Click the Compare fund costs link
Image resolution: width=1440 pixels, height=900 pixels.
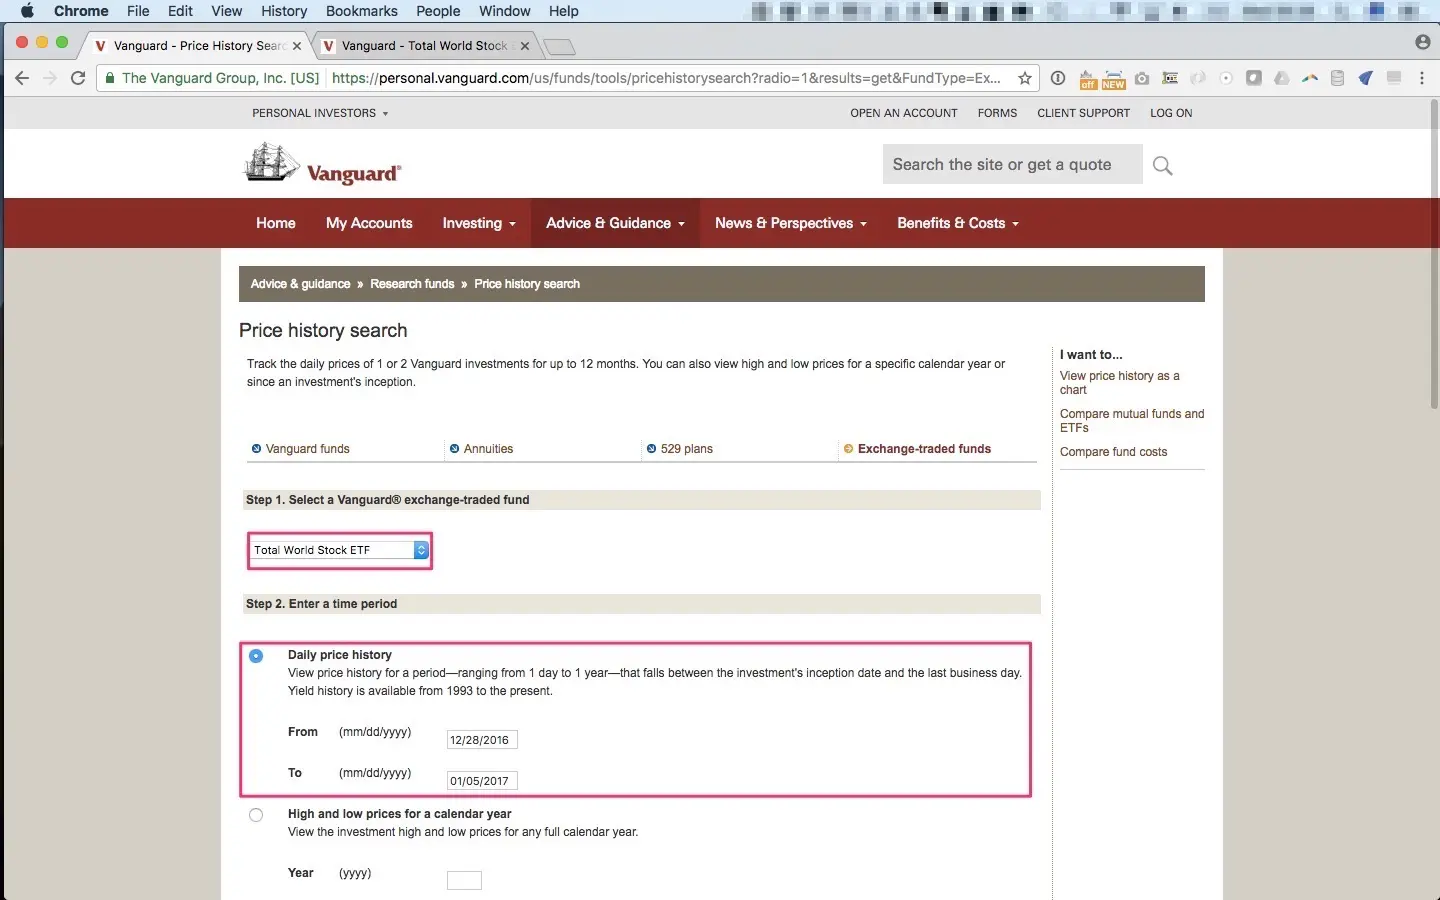(1113, 452)
